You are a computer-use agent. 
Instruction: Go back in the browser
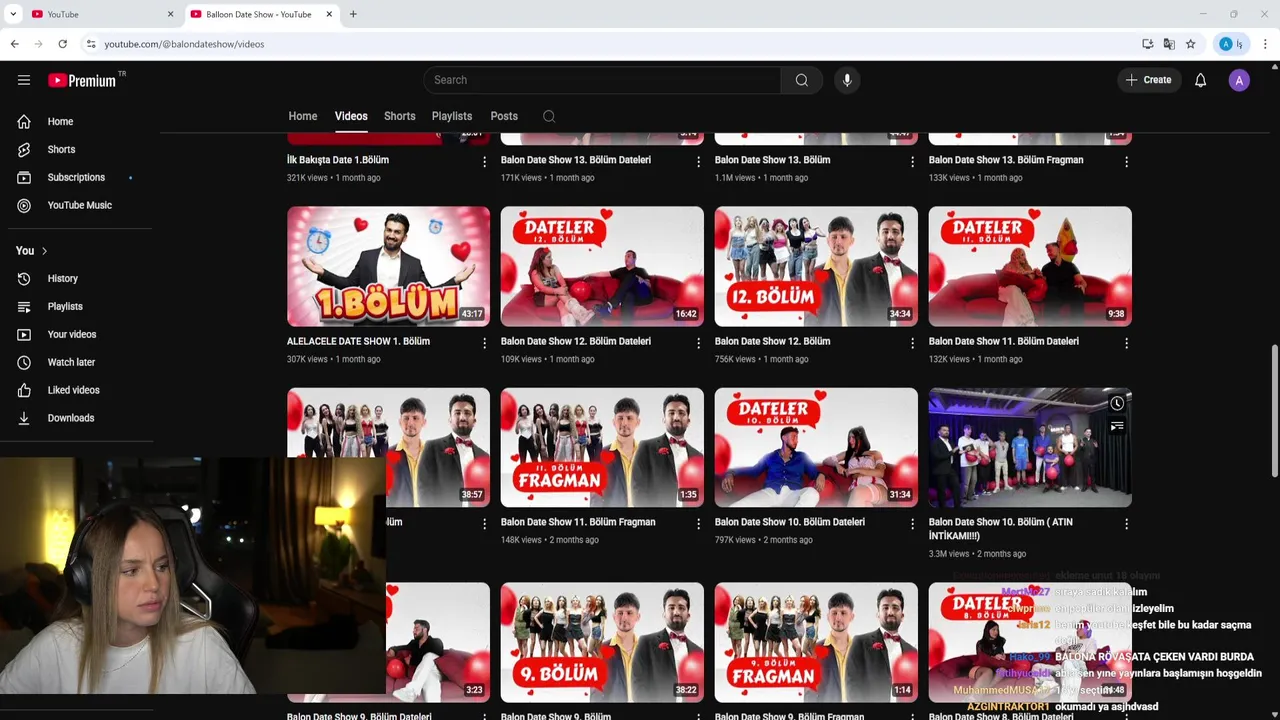[14, 44]
